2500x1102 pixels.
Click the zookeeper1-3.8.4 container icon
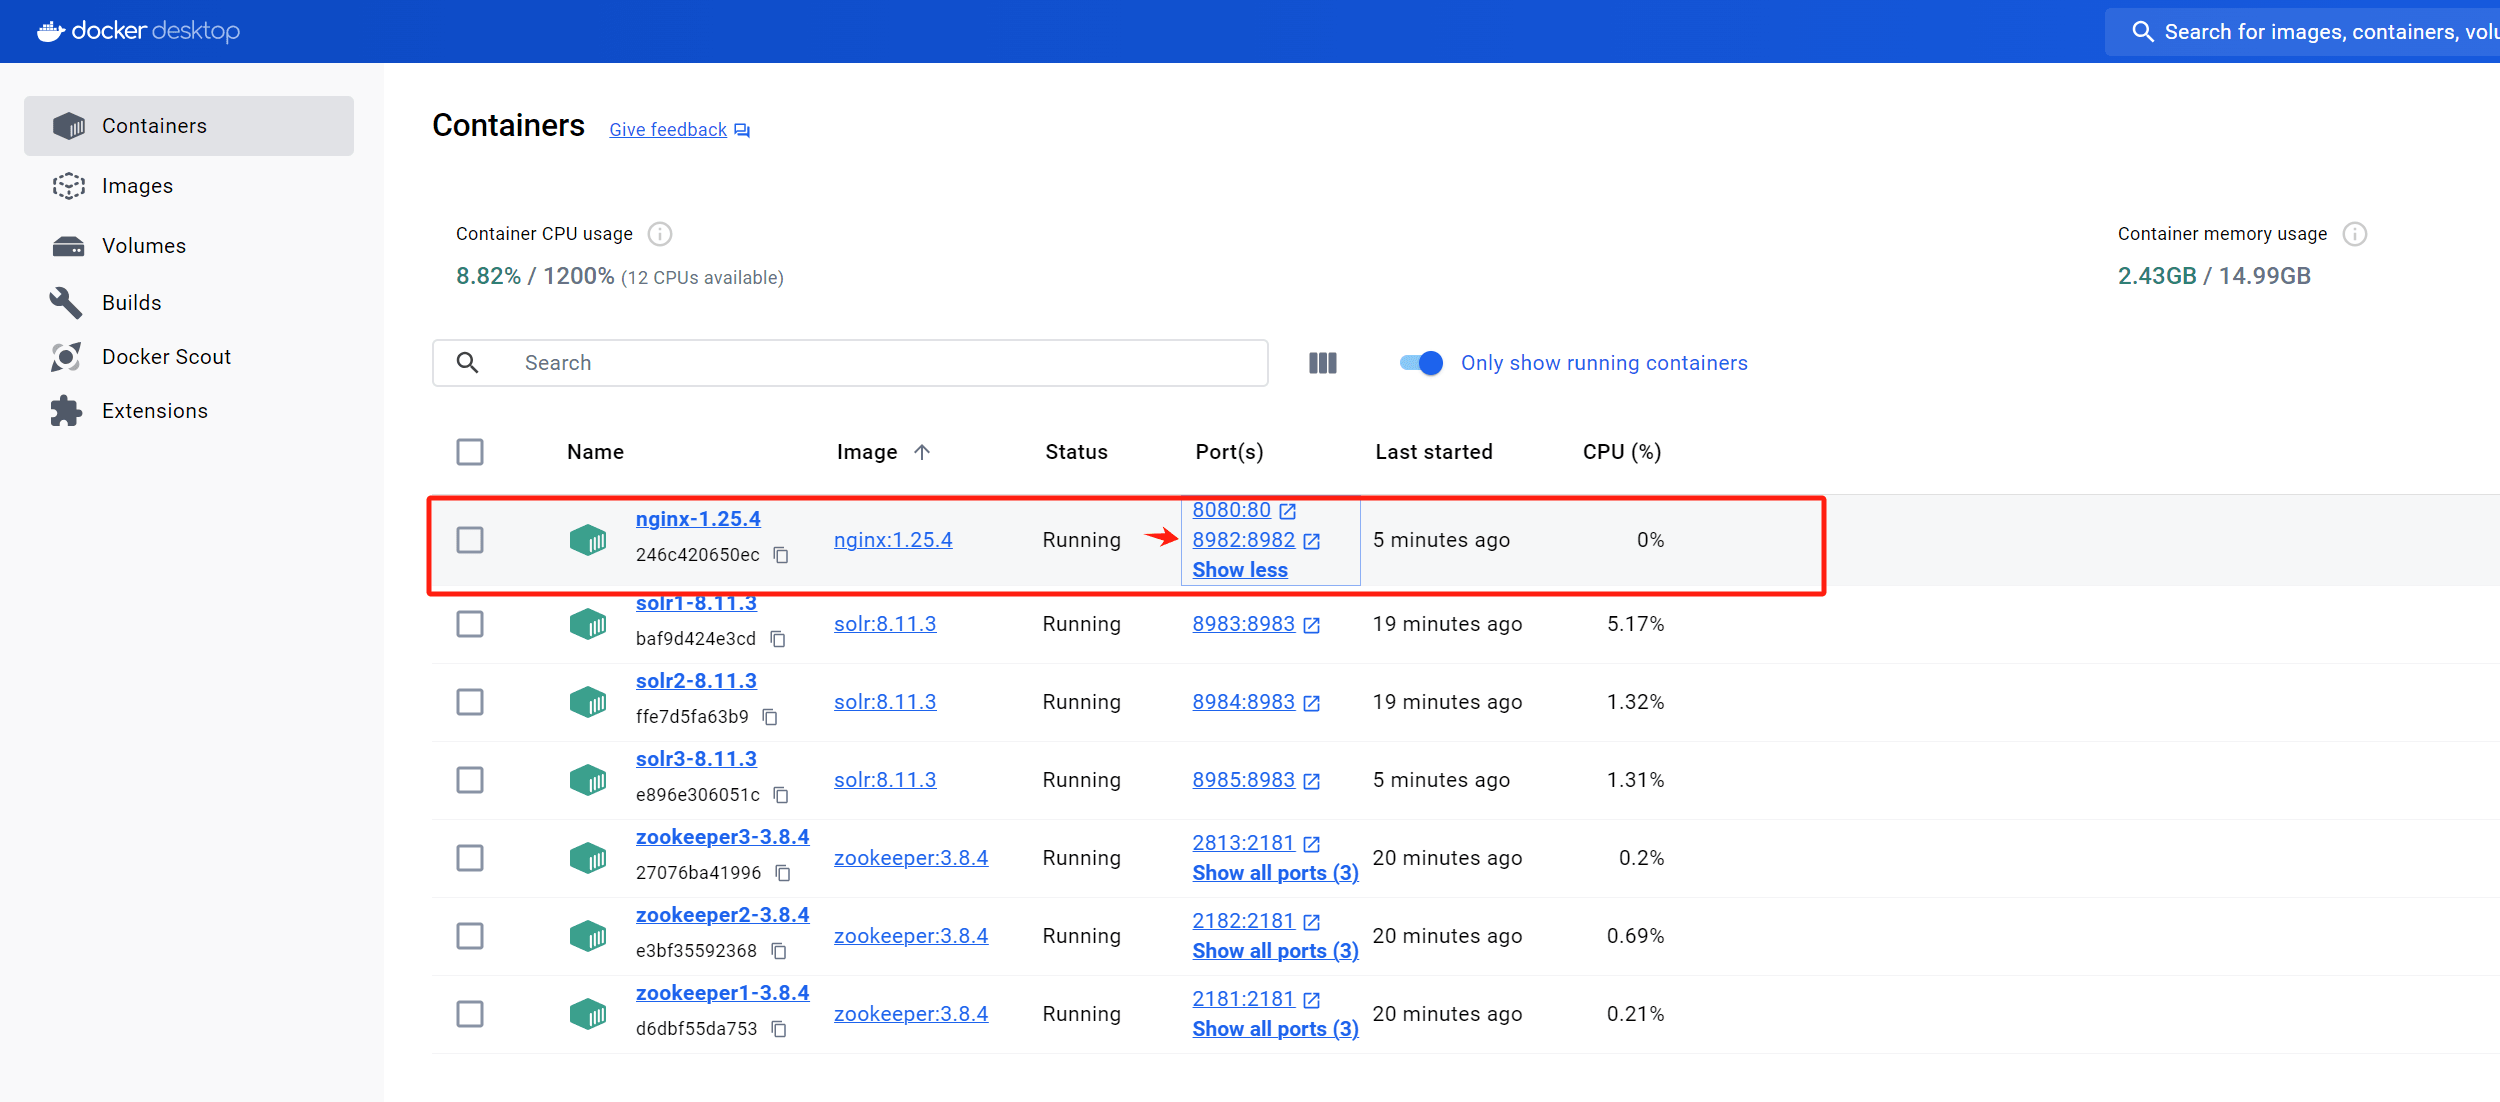pos(588,1014)
